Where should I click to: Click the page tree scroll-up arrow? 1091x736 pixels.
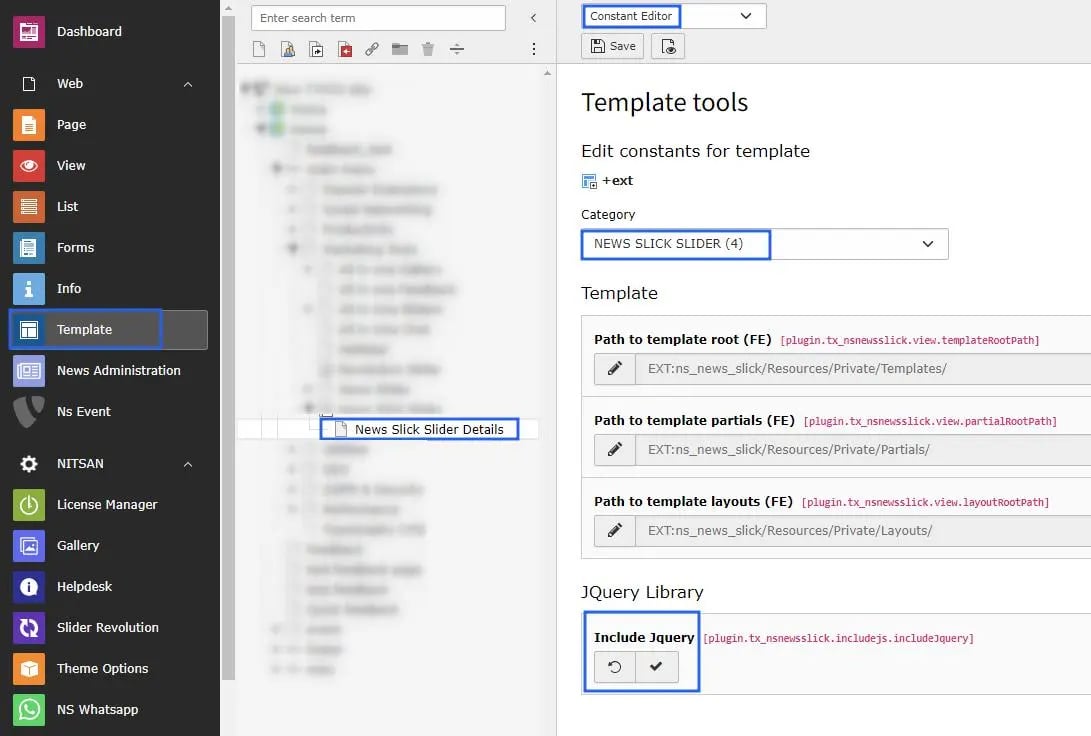coord(548,72)
